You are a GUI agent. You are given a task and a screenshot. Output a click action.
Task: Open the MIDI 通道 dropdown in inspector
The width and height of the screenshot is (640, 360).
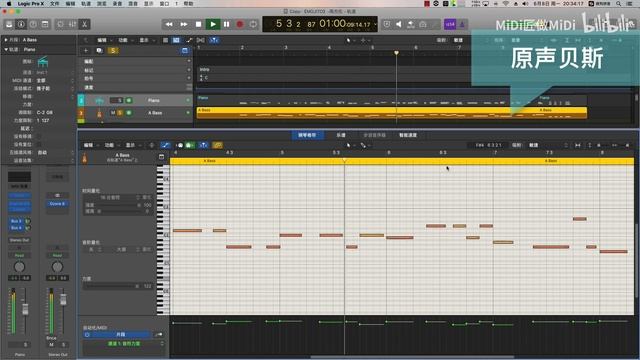point(54,80)
